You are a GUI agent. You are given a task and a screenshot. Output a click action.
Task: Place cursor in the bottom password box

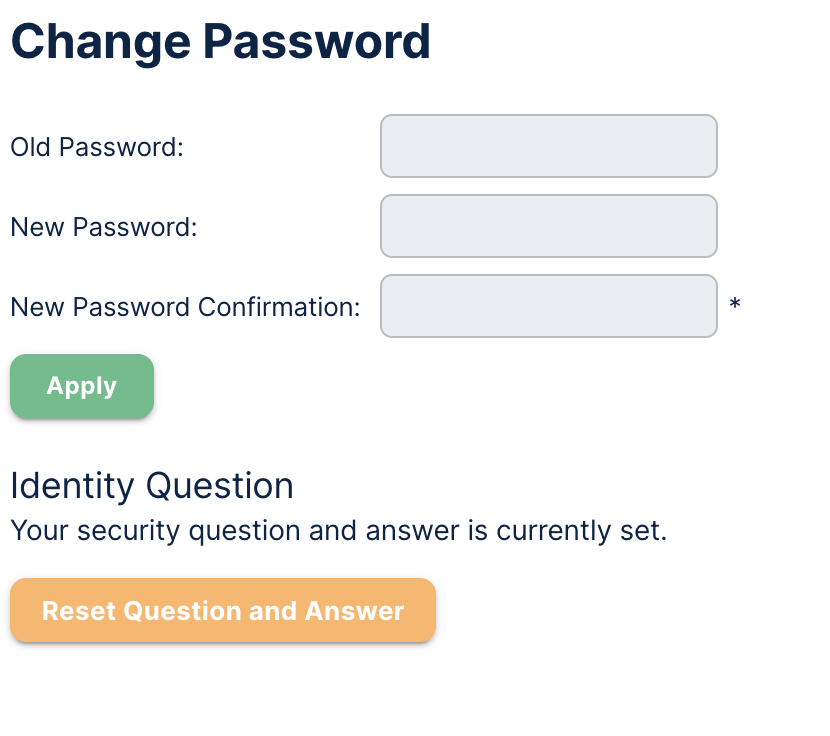click(548, 306)
